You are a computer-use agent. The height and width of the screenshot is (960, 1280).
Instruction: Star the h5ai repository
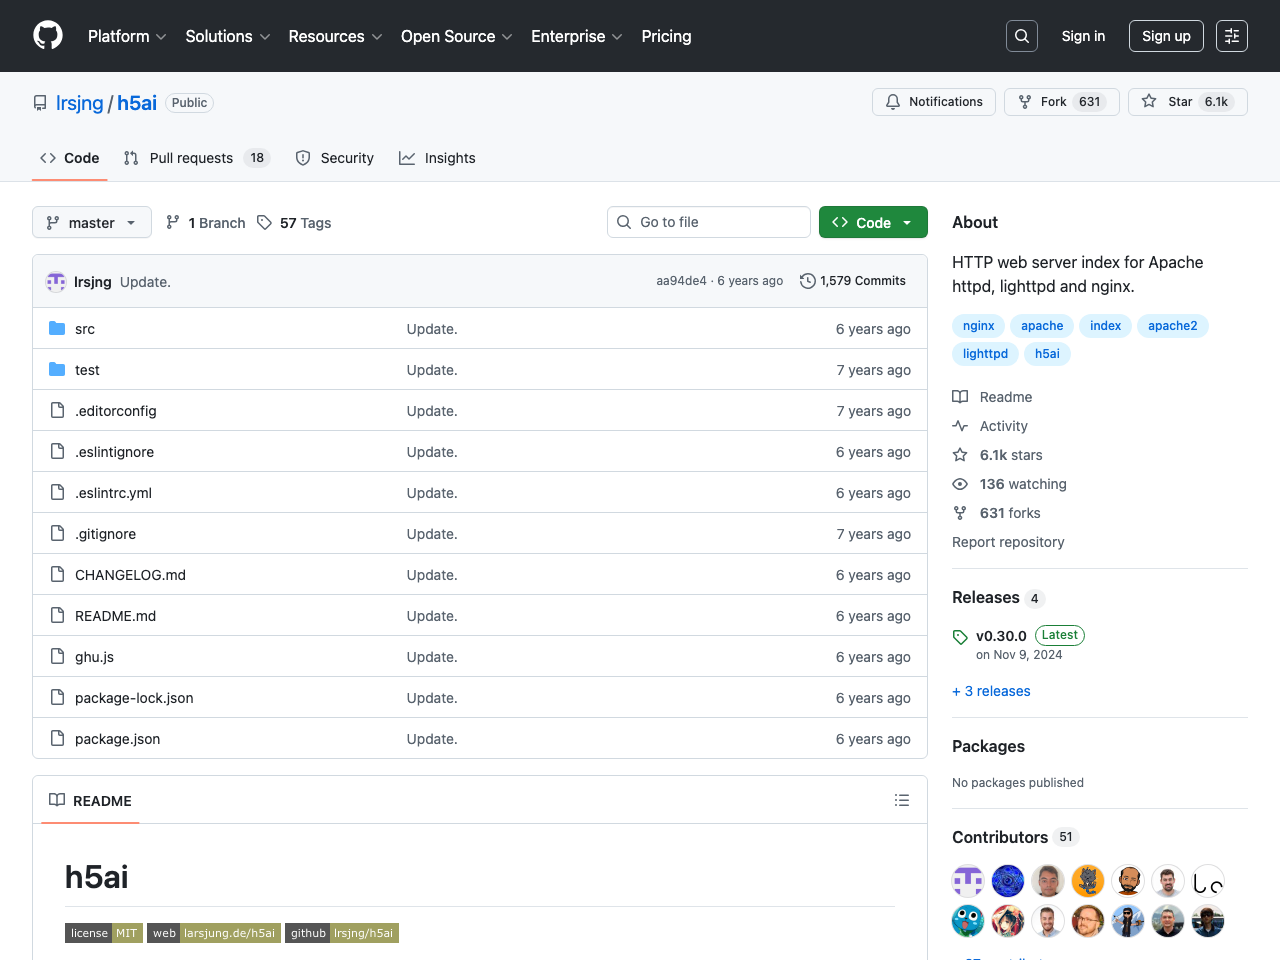[x=1187, y=102]
